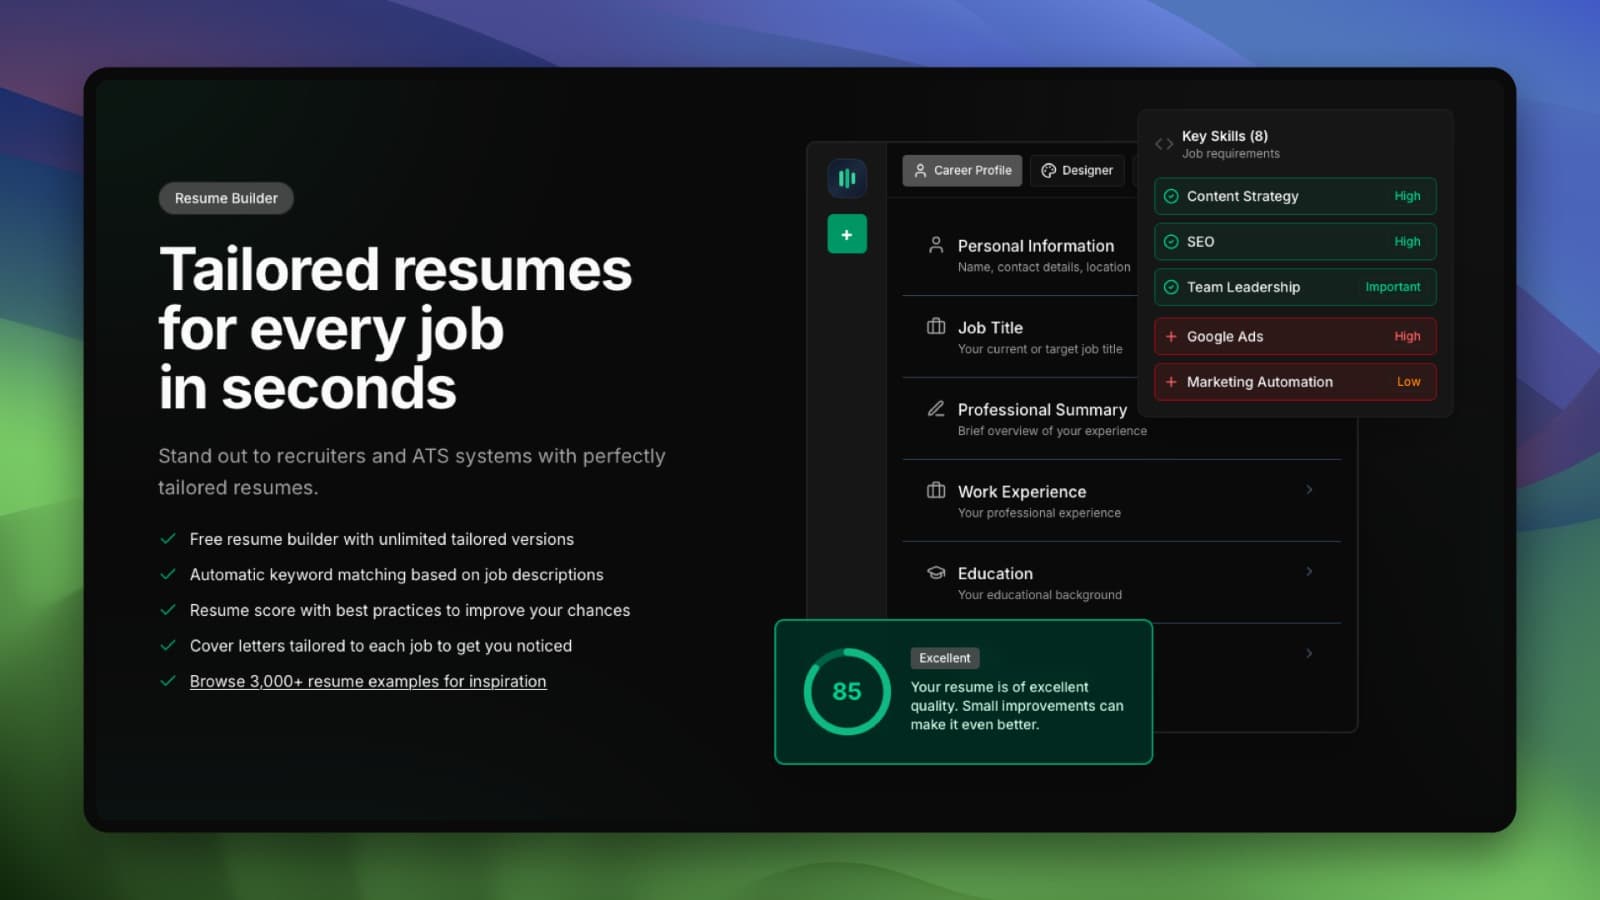Viewport: 1600px width, 900px height.
Task: Open Browse 3,000+ resume examples link
Action: [368, 682]
